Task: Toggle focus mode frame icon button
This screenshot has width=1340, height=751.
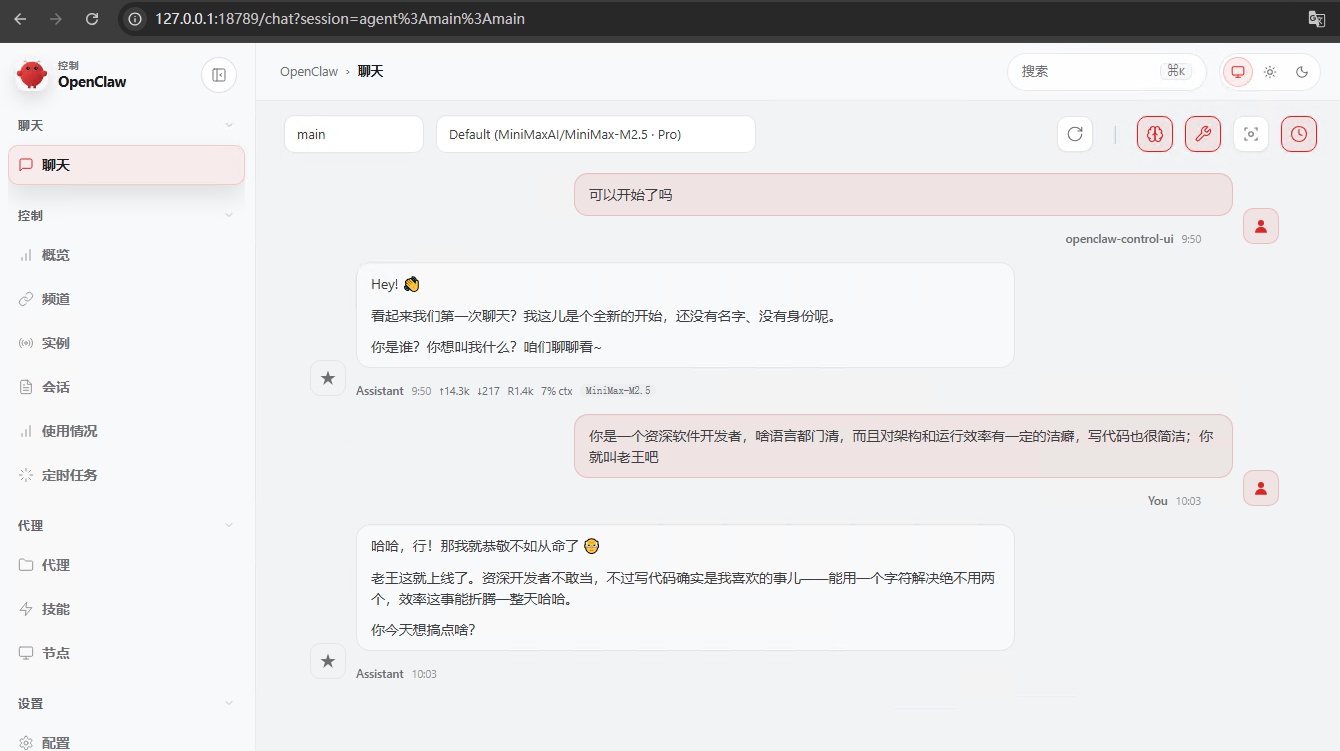Action: [x=1251, y=134]
